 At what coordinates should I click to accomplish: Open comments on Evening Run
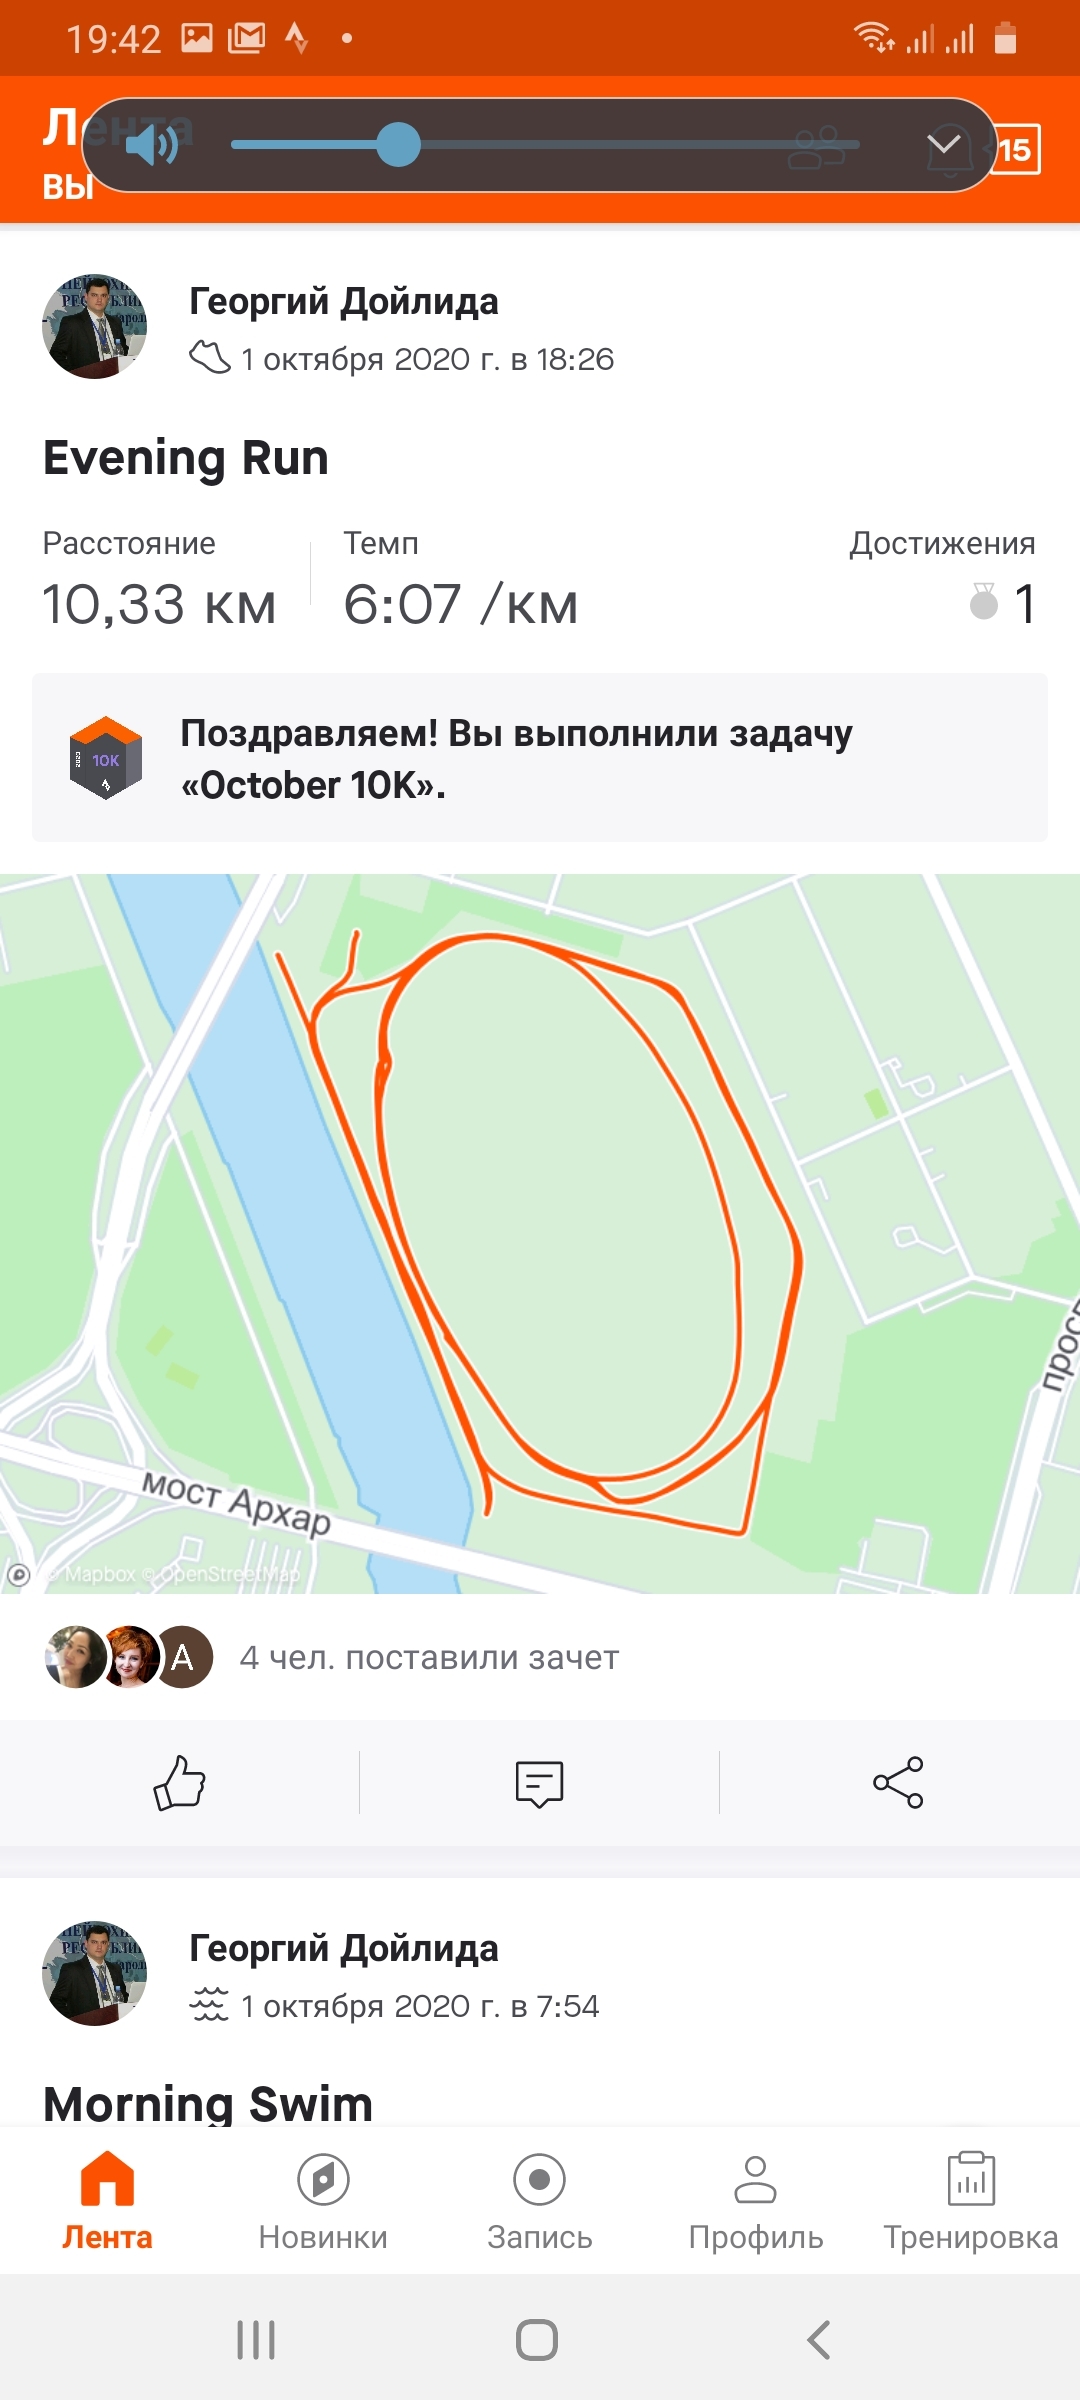click(540, 1783)
